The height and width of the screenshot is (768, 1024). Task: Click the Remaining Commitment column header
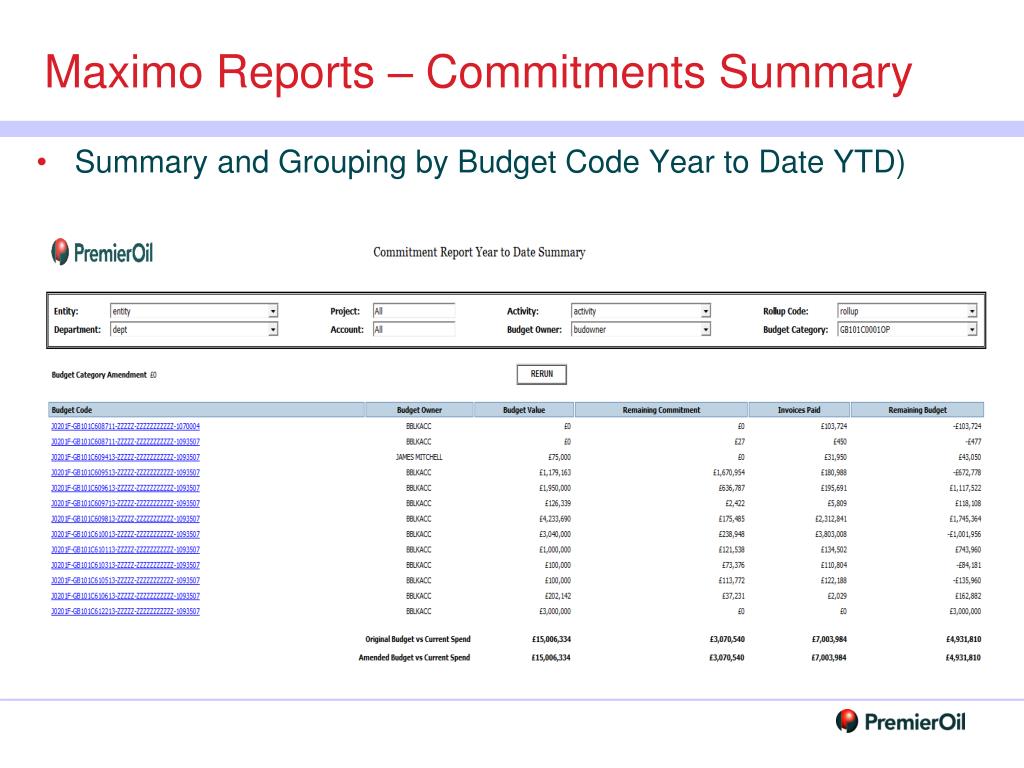click(x=661, y=410)
